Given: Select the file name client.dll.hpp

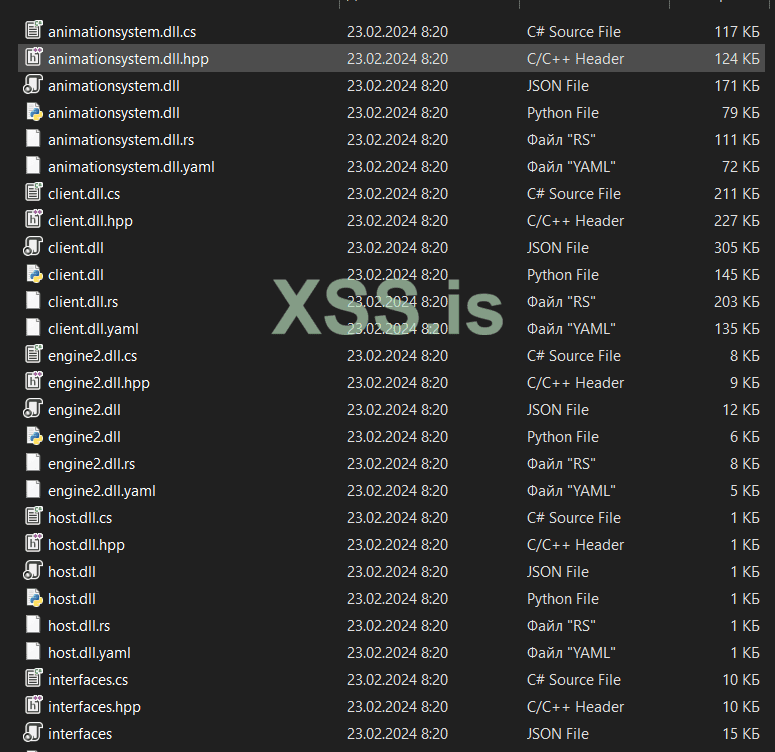Looking at the screenshot, I should [90, 221].
